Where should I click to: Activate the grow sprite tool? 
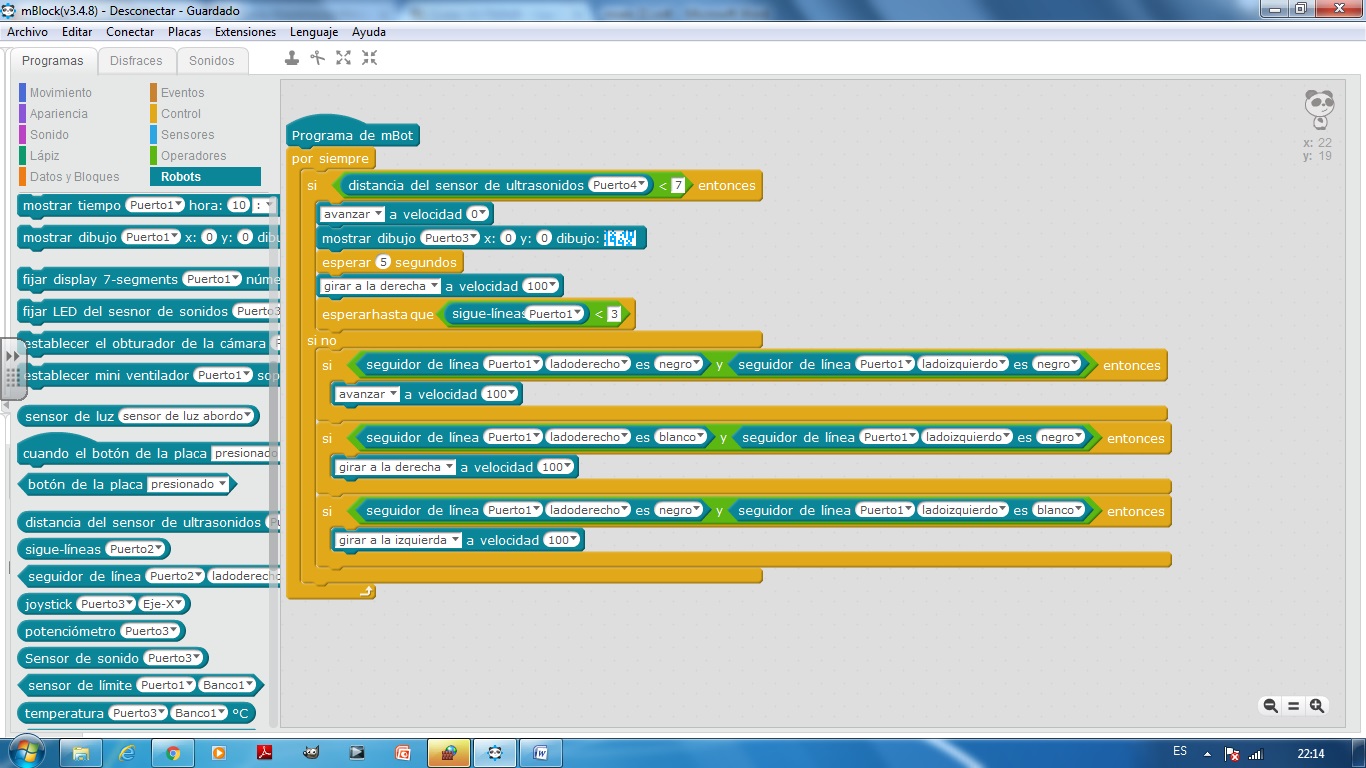click(344, 58)
